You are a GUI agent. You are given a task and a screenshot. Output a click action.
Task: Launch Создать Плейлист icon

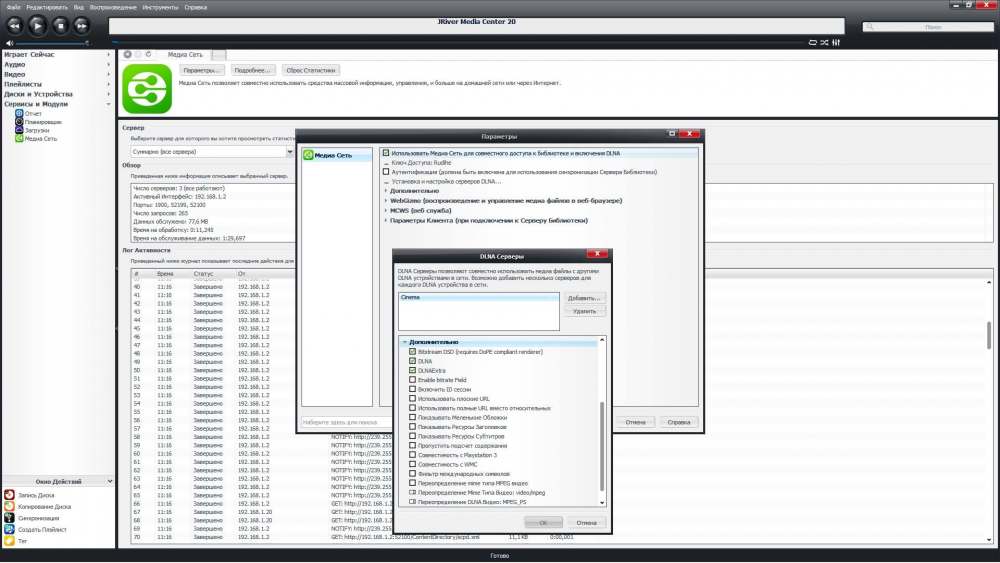tap(9, 529)
